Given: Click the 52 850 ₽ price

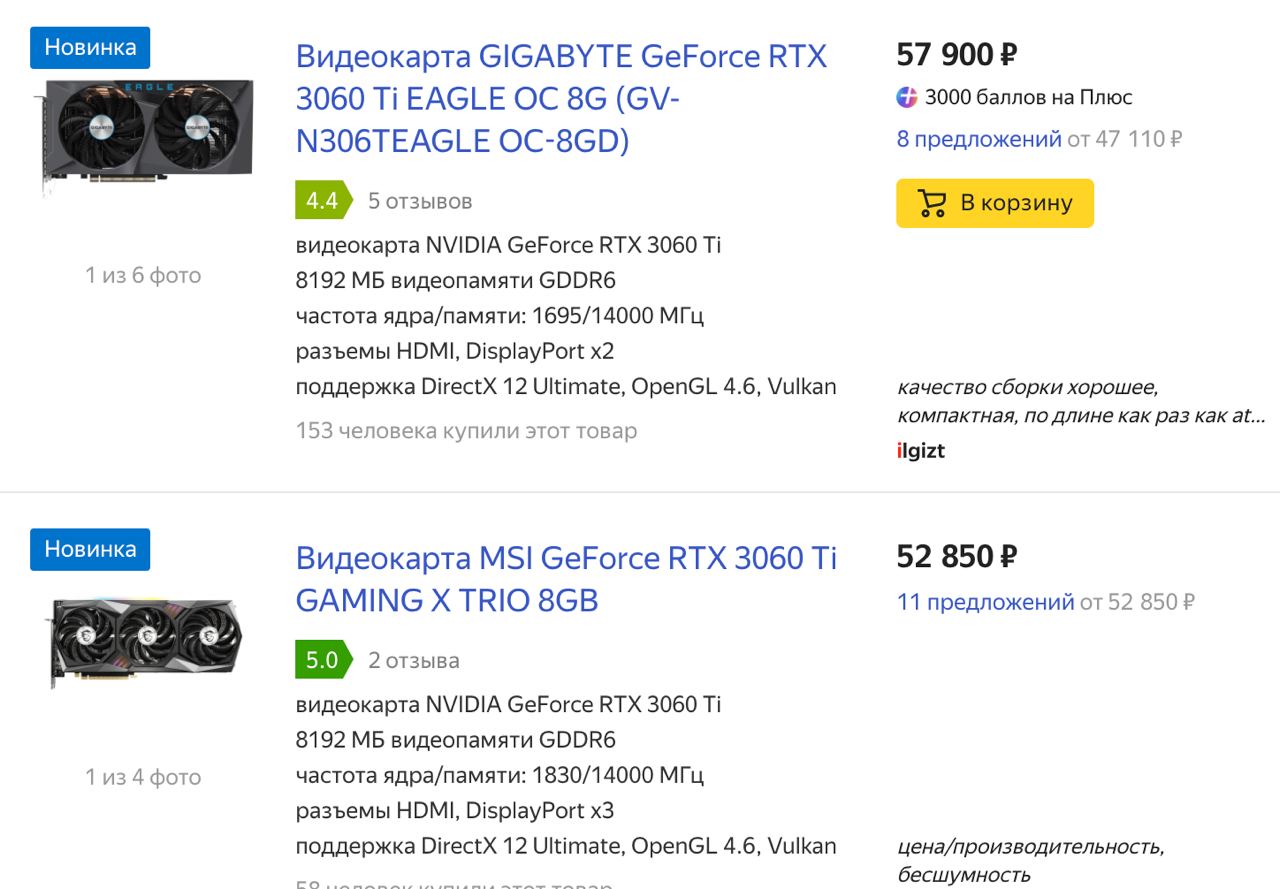Looking at the screenshot, I should click(x=957, y=556).
